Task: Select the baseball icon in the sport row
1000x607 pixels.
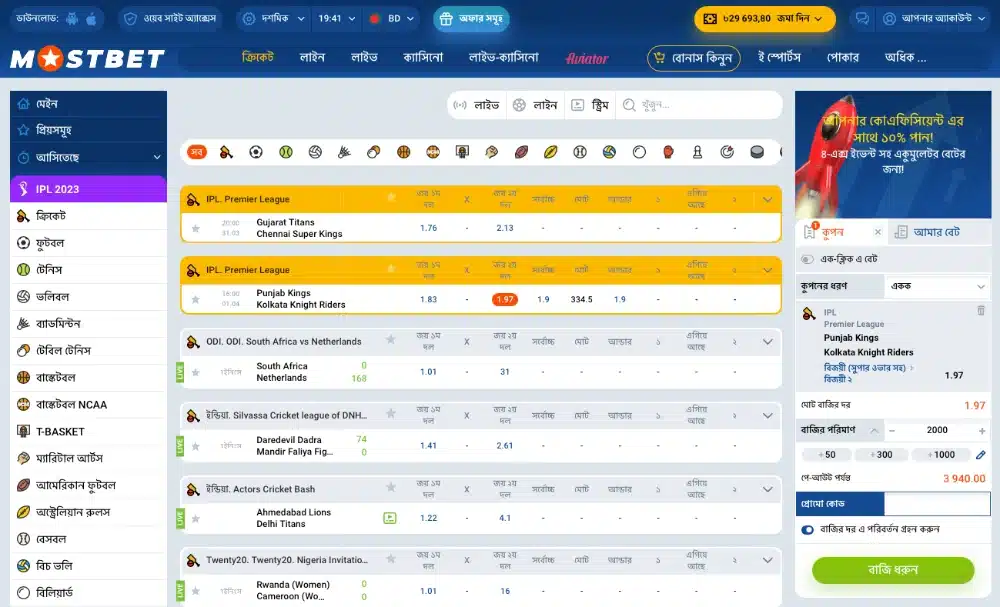Action: [580, 152]
